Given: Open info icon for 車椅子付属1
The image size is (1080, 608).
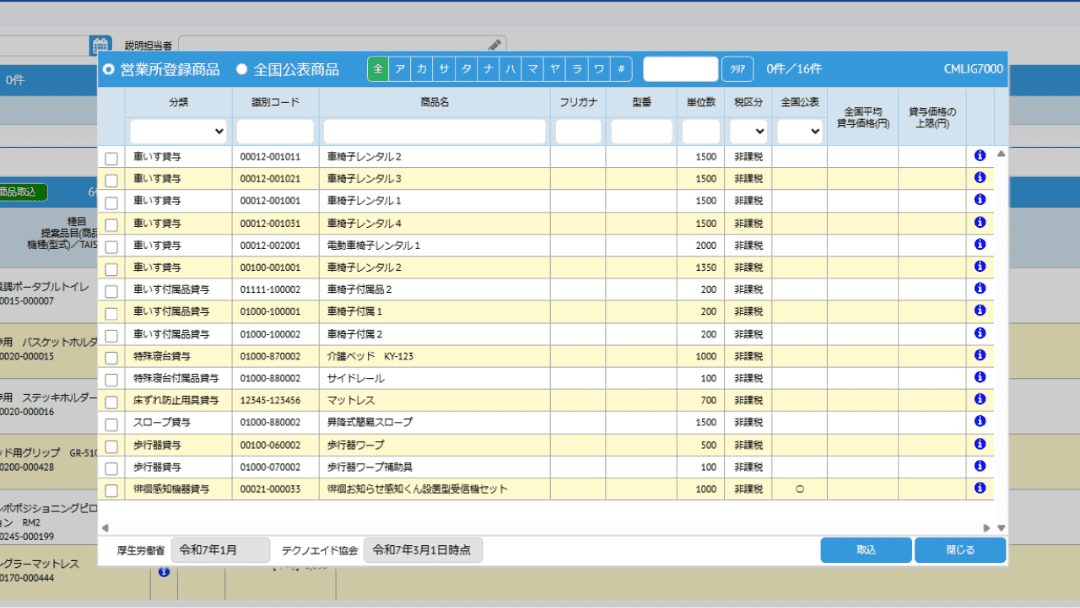Looking at the screenshot, I should point(979,311).
